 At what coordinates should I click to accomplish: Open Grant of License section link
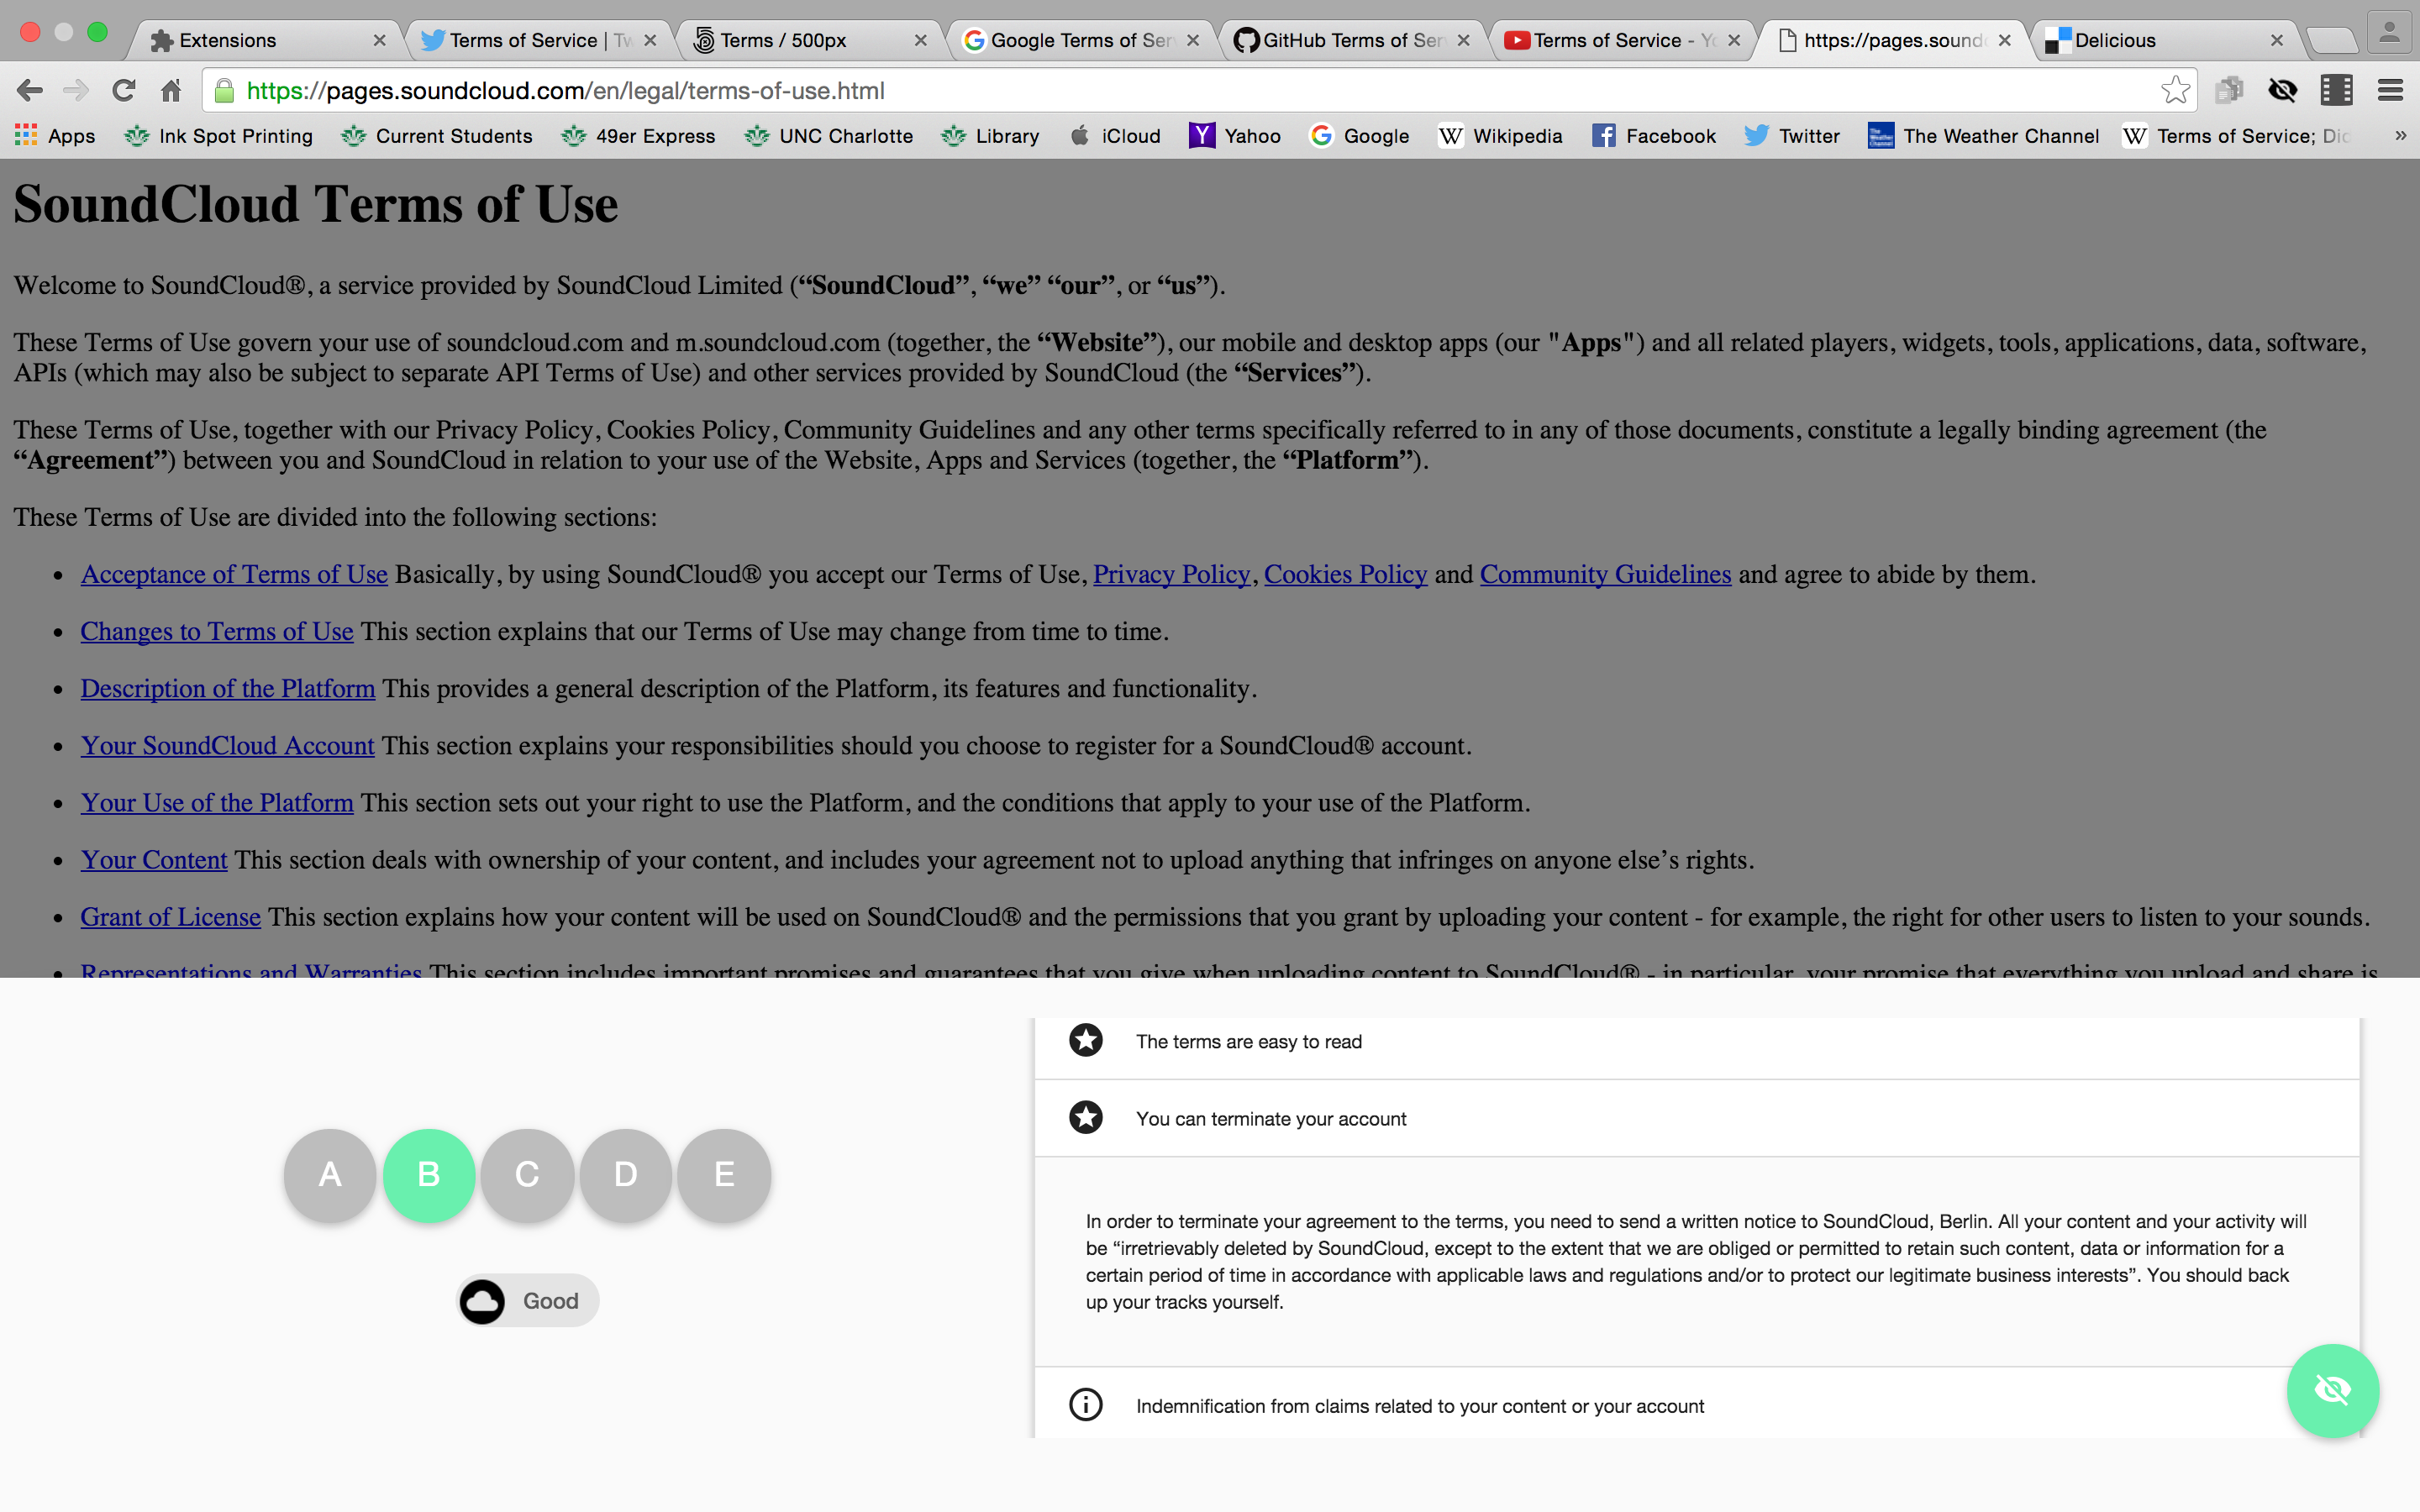(x=170, y=917)
